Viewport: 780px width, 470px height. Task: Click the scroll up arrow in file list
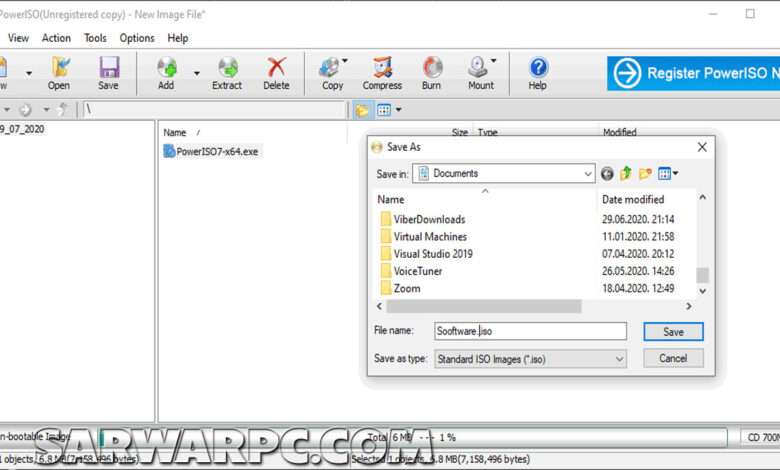point(702,197)
